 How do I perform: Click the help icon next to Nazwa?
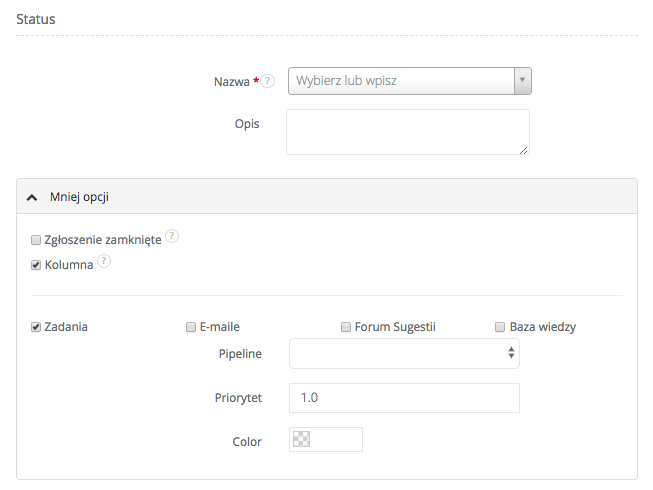(268, 81)
